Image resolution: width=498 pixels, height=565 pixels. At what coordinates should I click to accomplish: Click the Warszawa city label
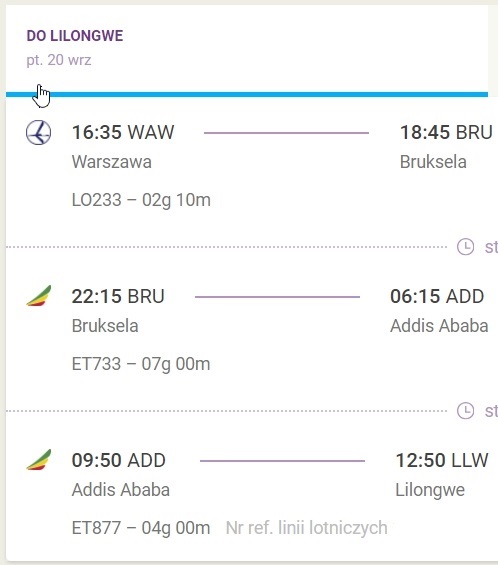tap(112, 161)
